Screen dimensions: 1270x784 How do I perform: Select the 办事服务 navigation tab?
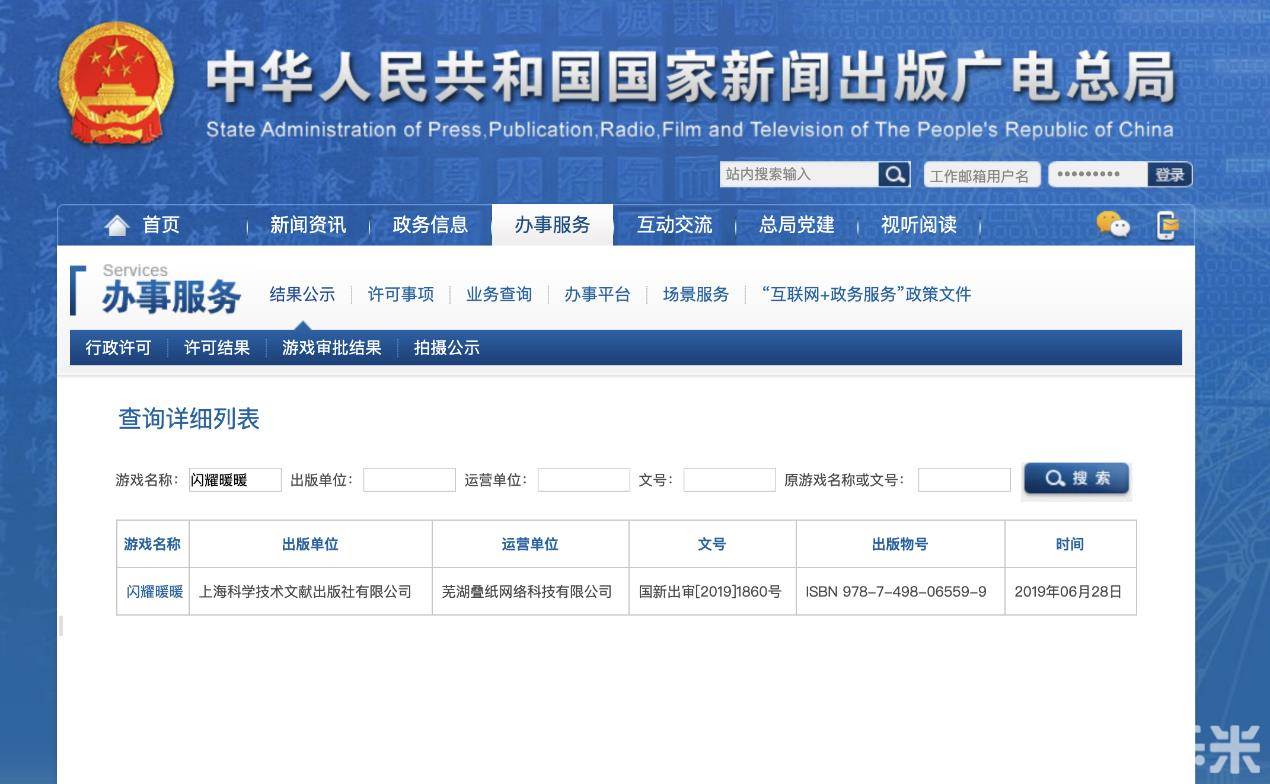pos(552,225)
